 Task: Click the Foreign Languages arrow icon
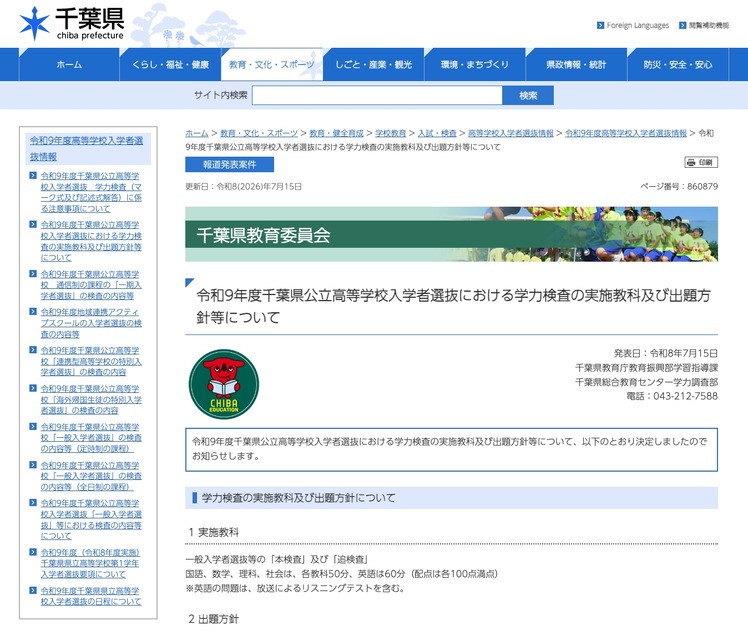(x=600, y=25)
